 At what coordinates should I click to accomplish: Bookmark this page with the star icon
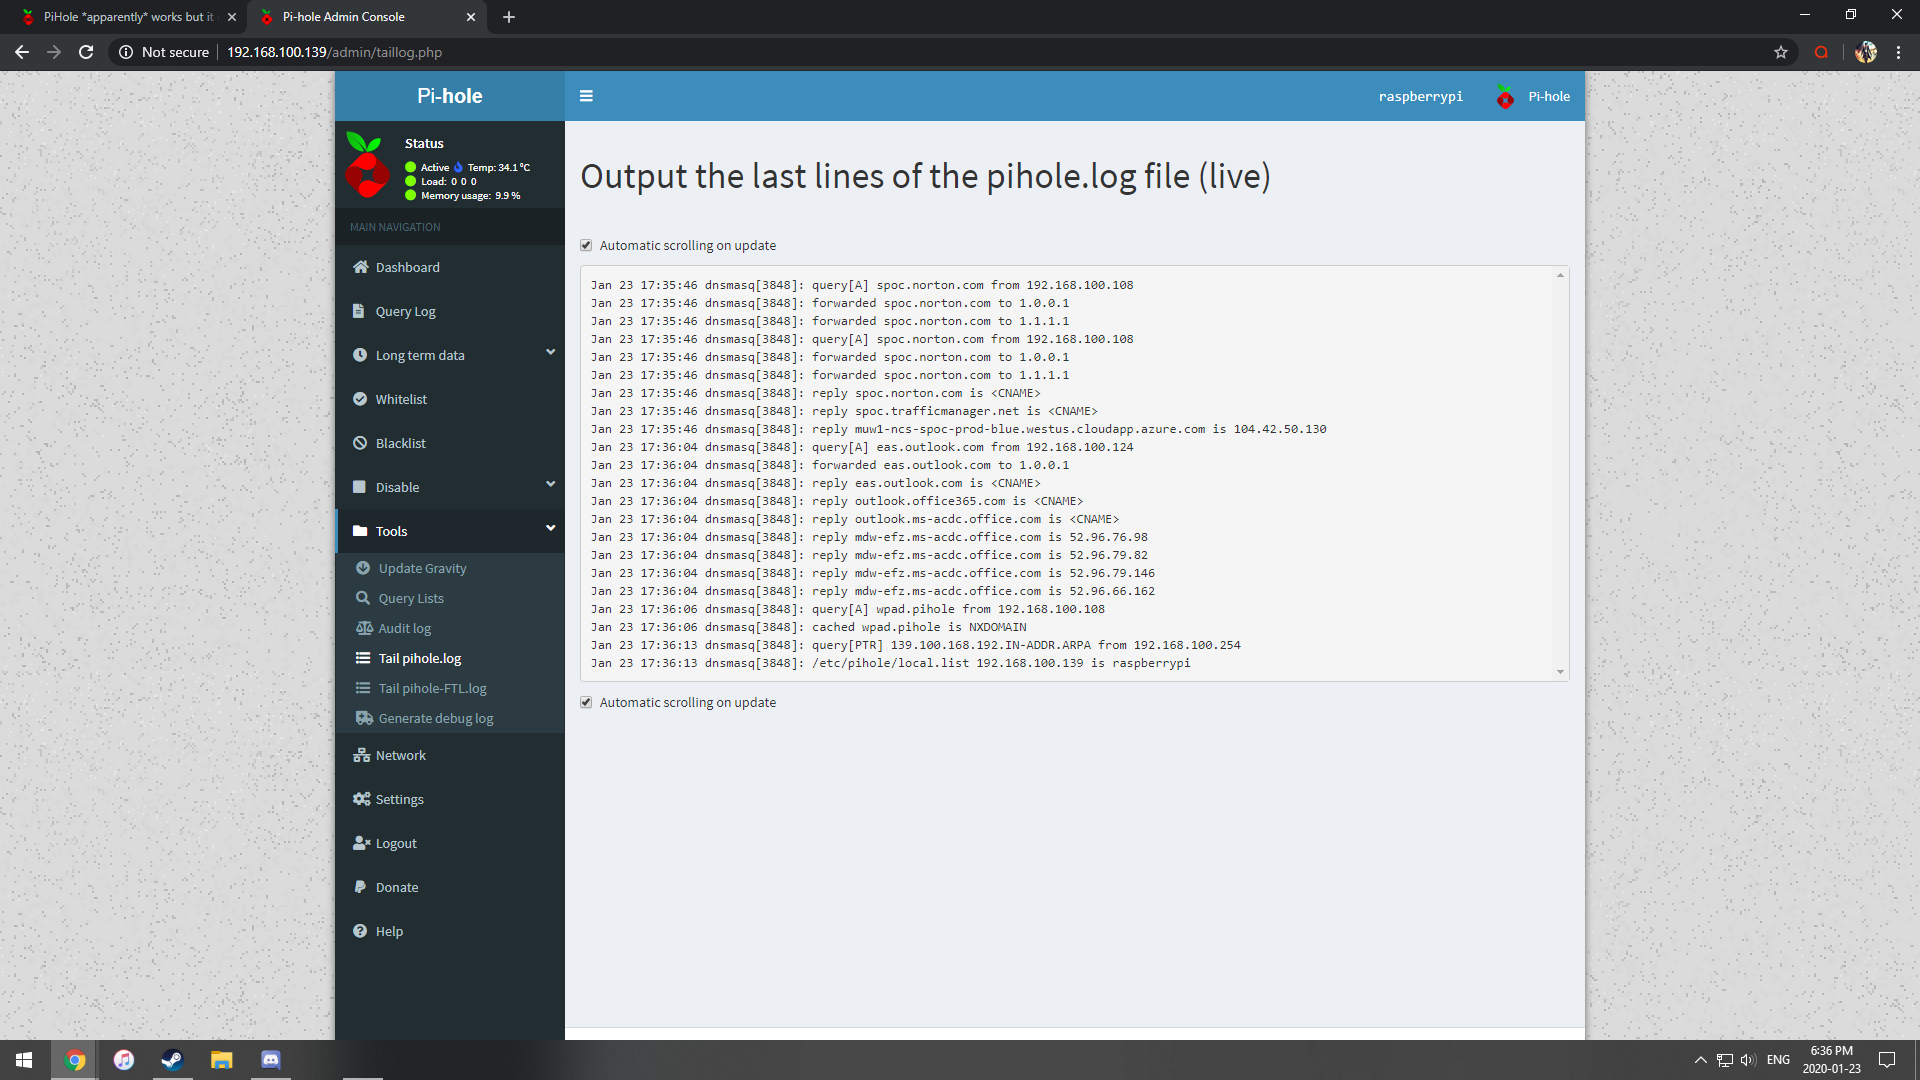tap(1780, 52)
